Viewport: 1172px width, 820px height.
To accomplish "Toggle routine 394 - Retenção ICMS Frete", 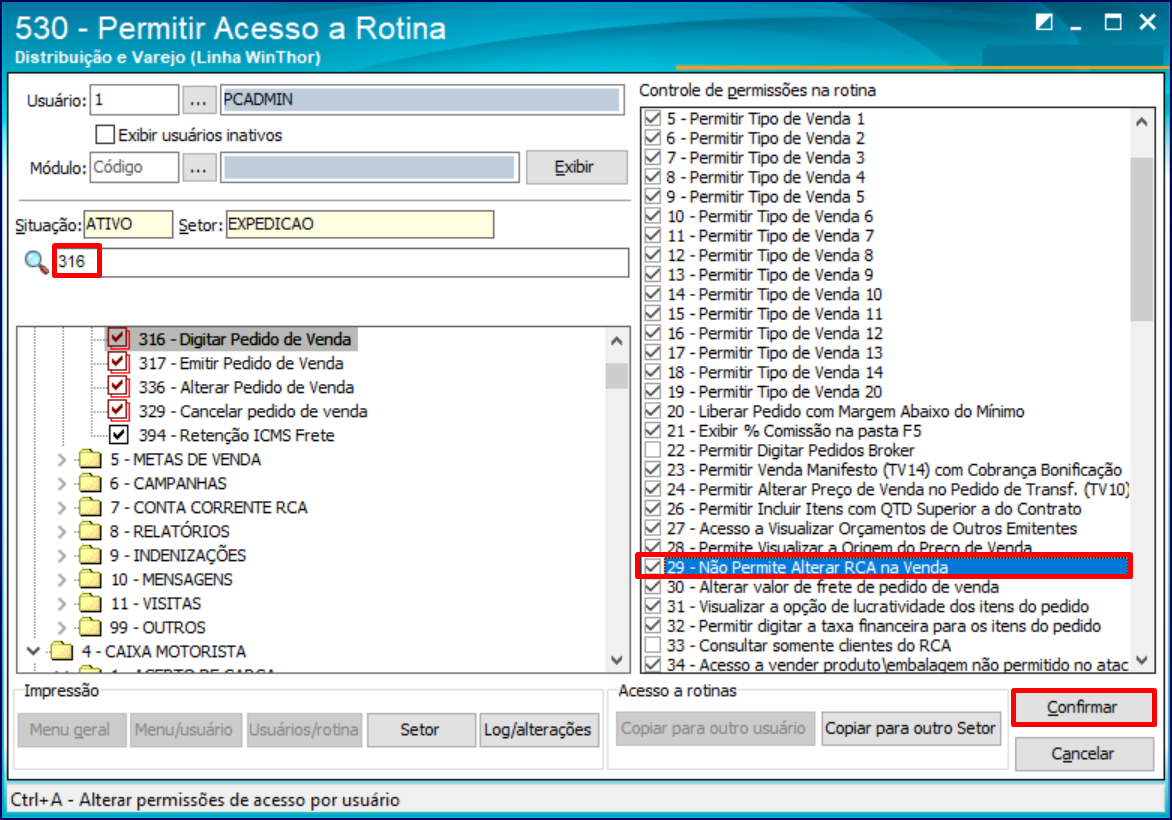I will (118, 434).
